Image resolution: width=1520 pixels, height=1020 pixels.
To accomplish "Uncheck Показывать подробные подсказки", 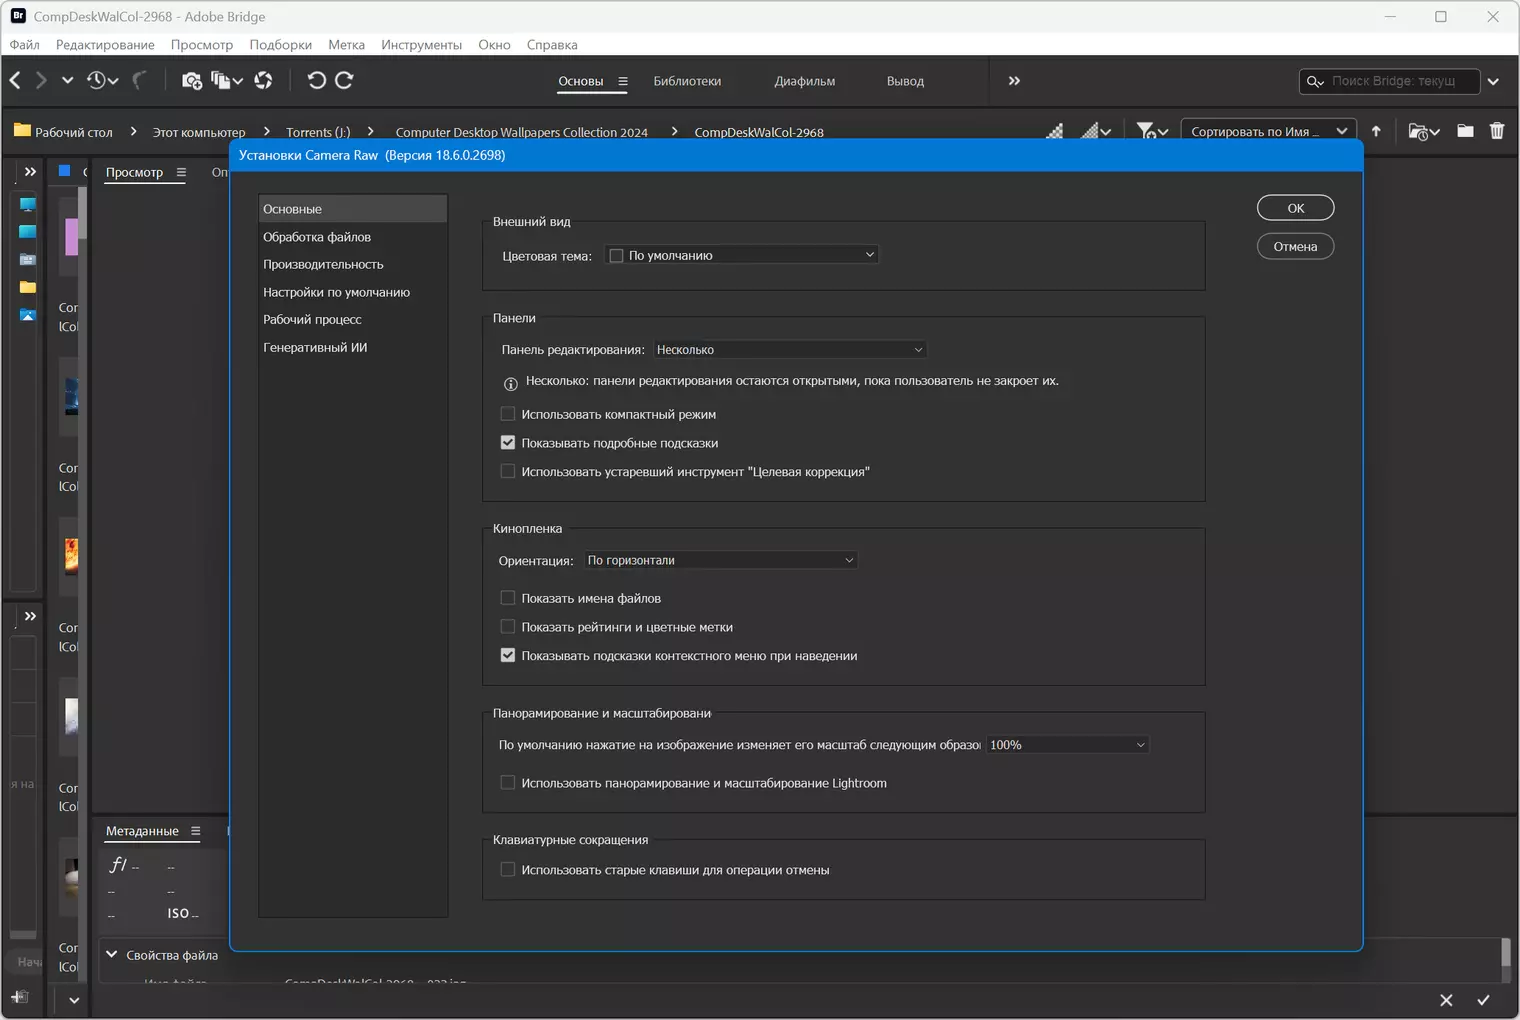I will (x=508, y=443).
